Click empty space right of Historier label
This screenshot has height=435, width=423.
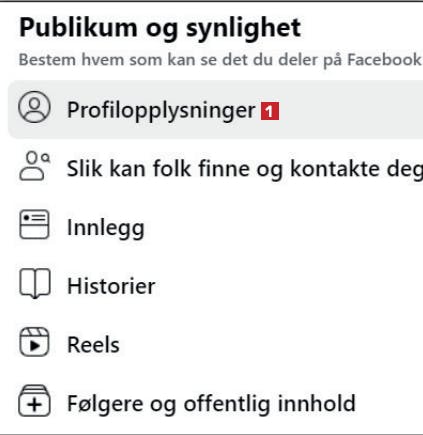tap(290, 286)
